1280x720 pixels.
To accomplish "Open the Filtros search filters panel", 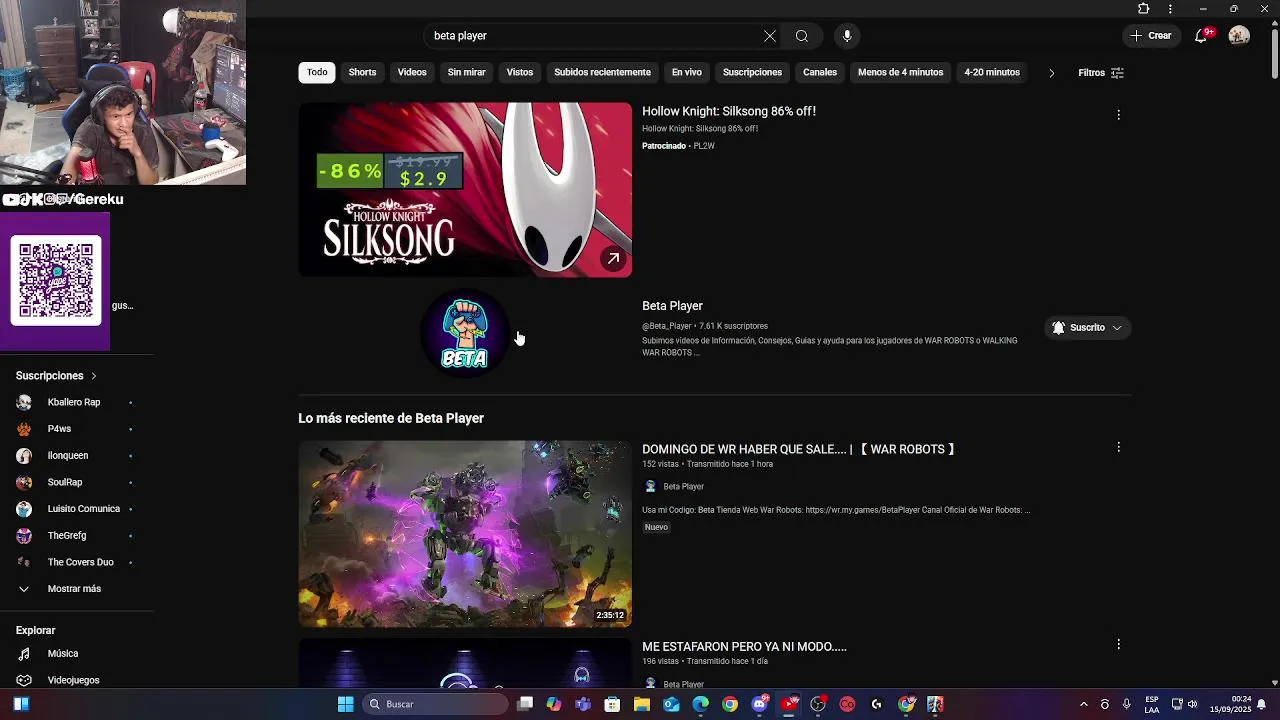I will pos(1101,73).
